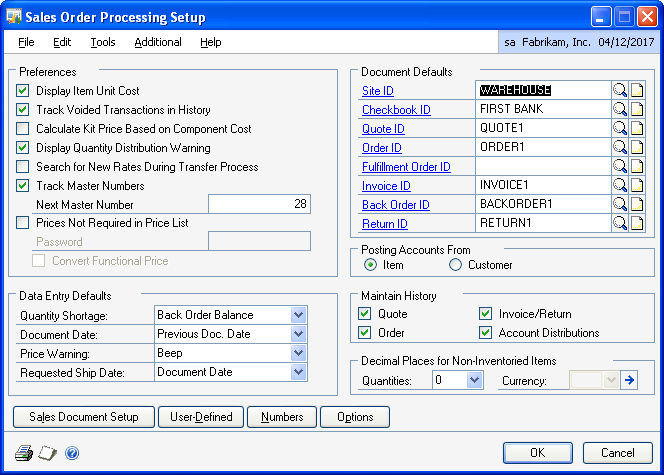This screenshot has width=664, height=475.
Task: Open the Edit menu
Action: 62,42
